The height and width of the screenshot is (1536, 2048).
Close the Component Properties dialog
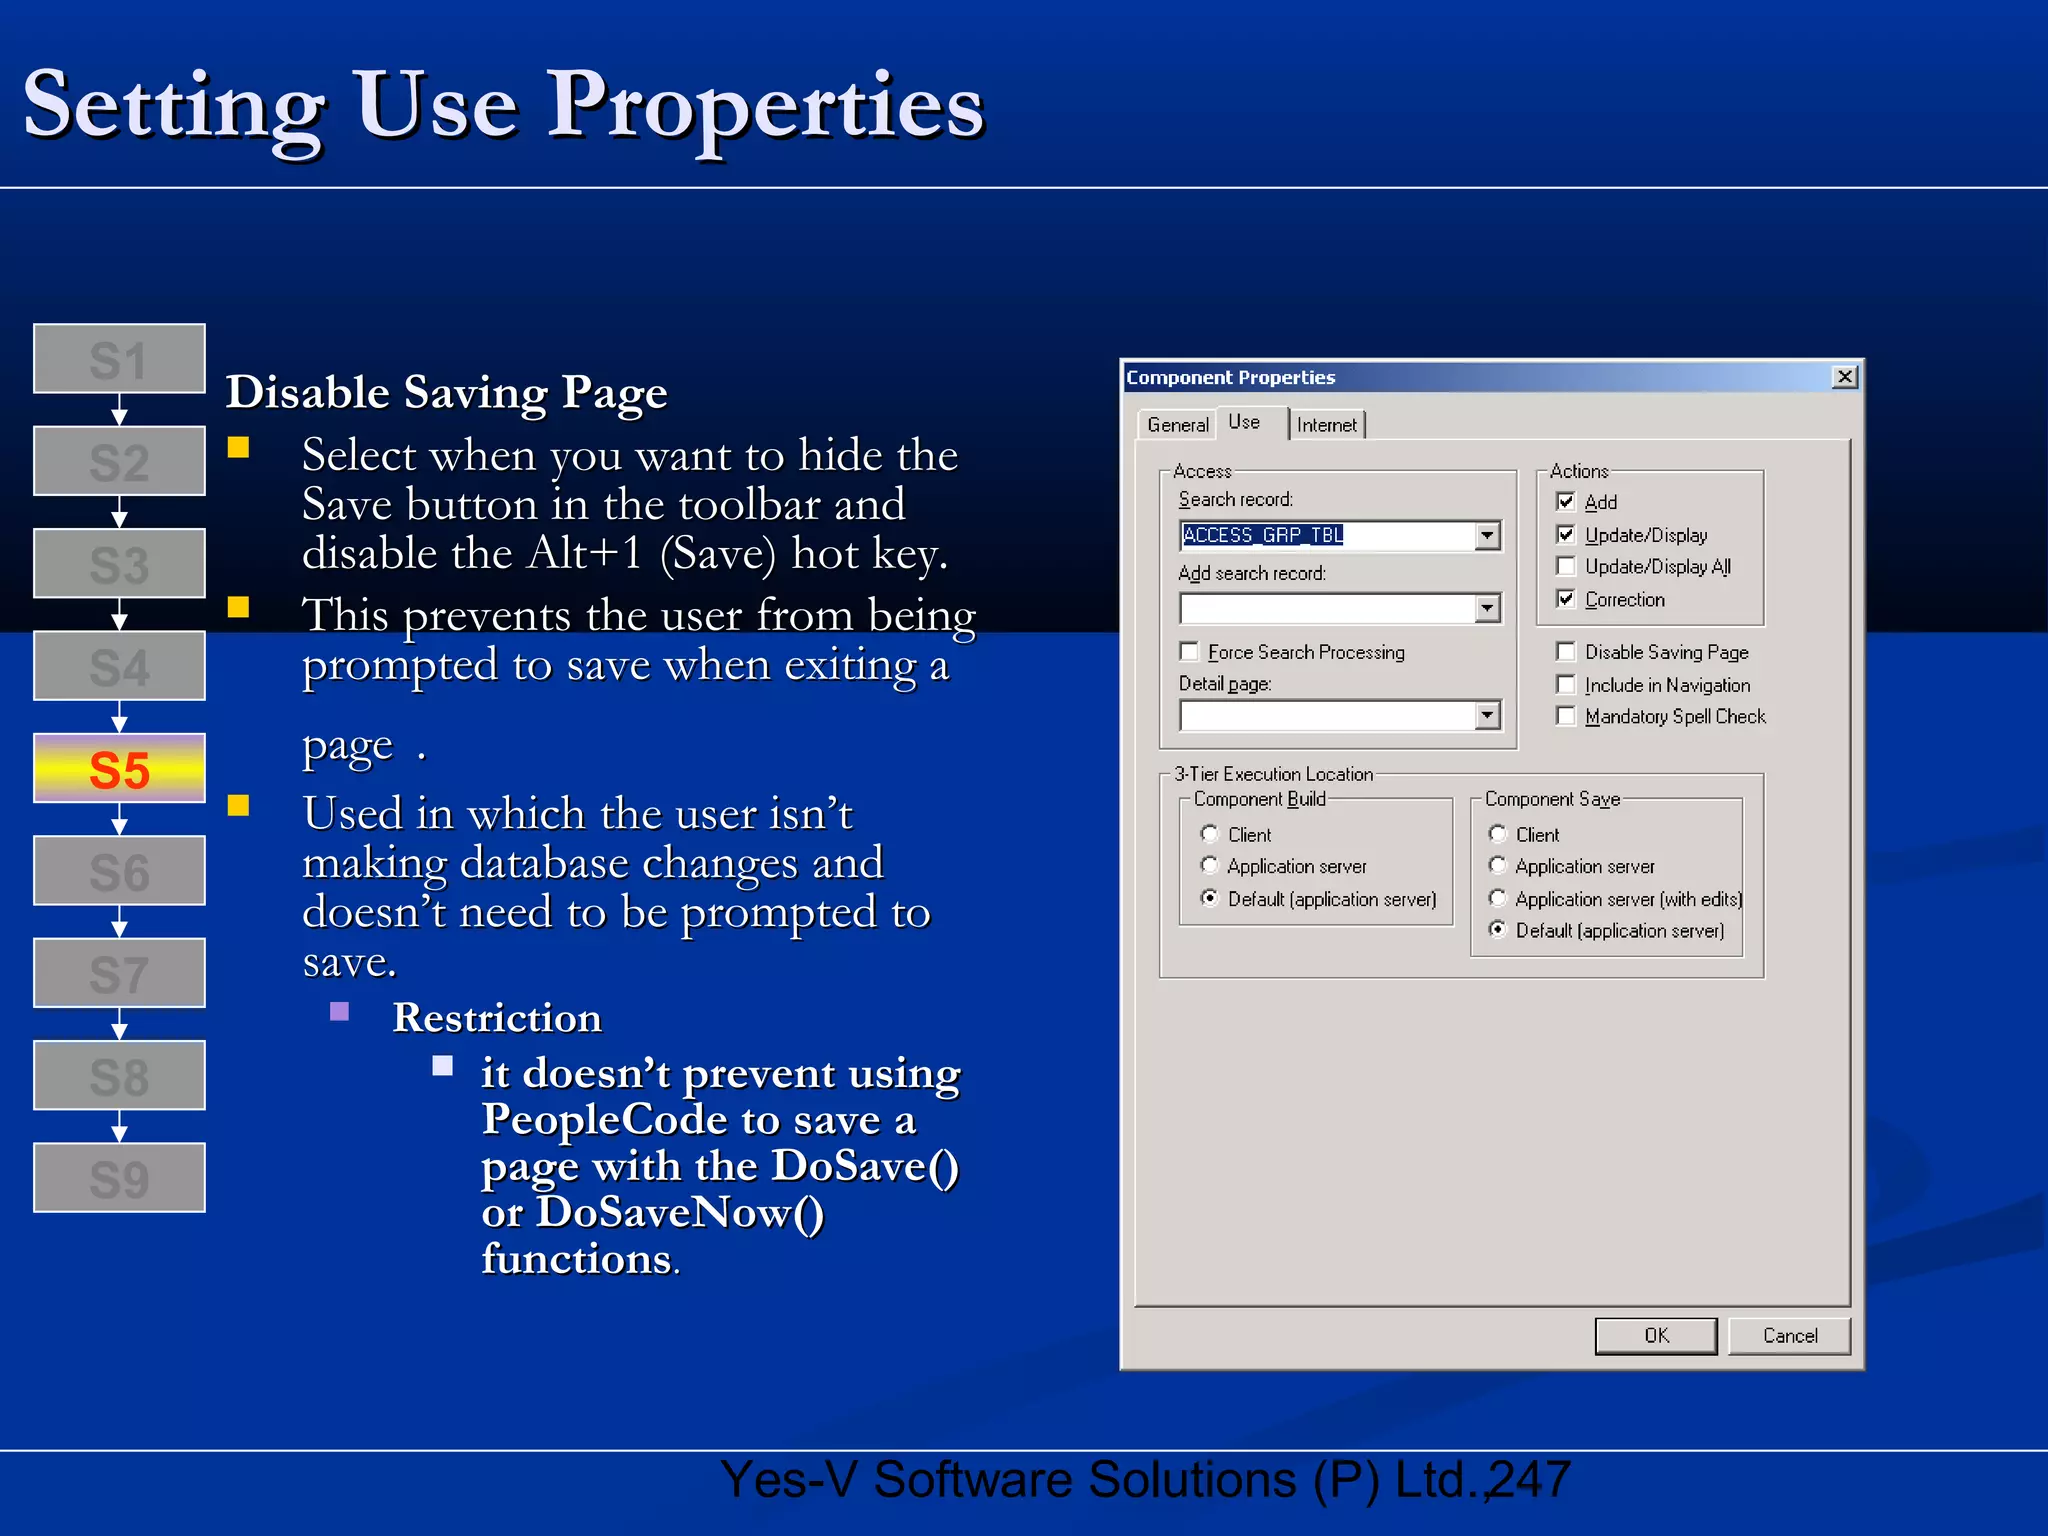(1845, 377)
